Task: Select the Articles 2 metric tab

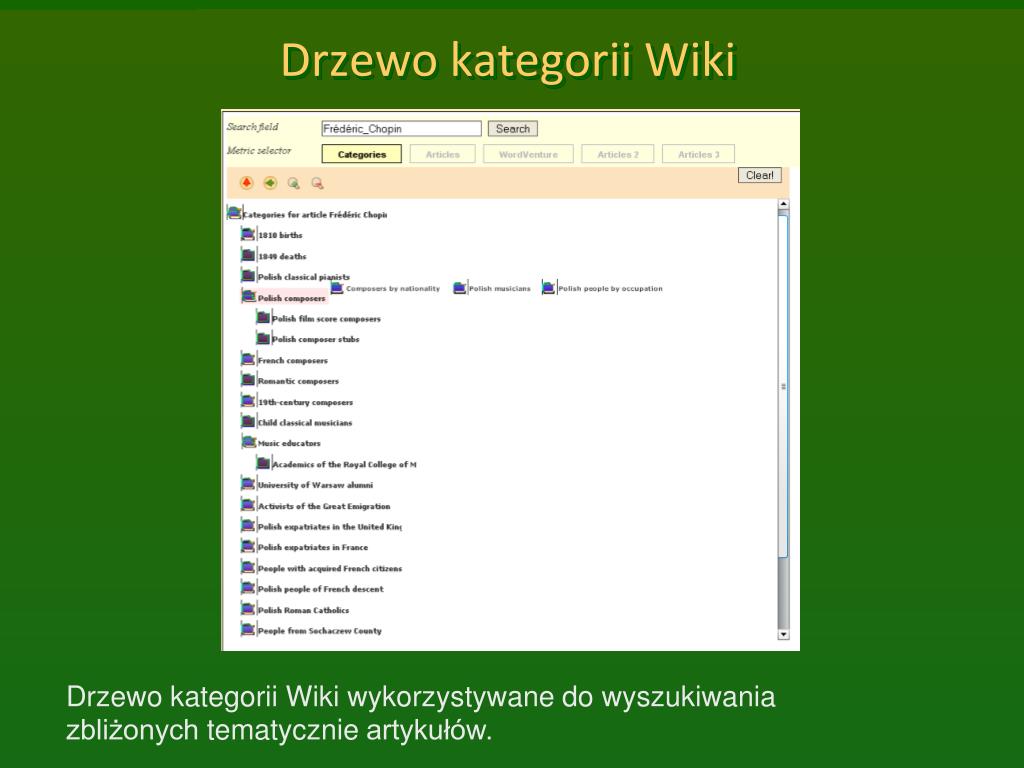Action: (x=618, y=154)
